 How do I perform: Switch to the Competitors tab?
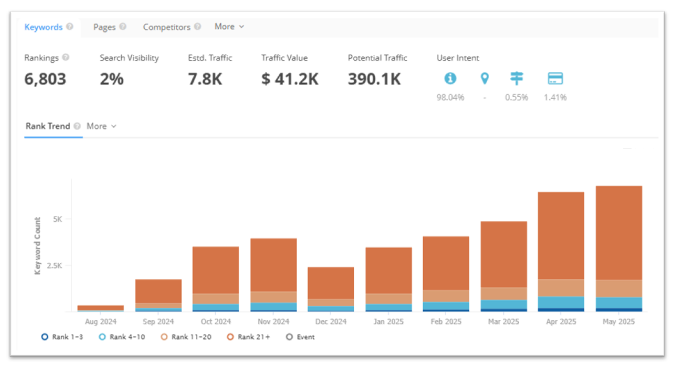167,27
